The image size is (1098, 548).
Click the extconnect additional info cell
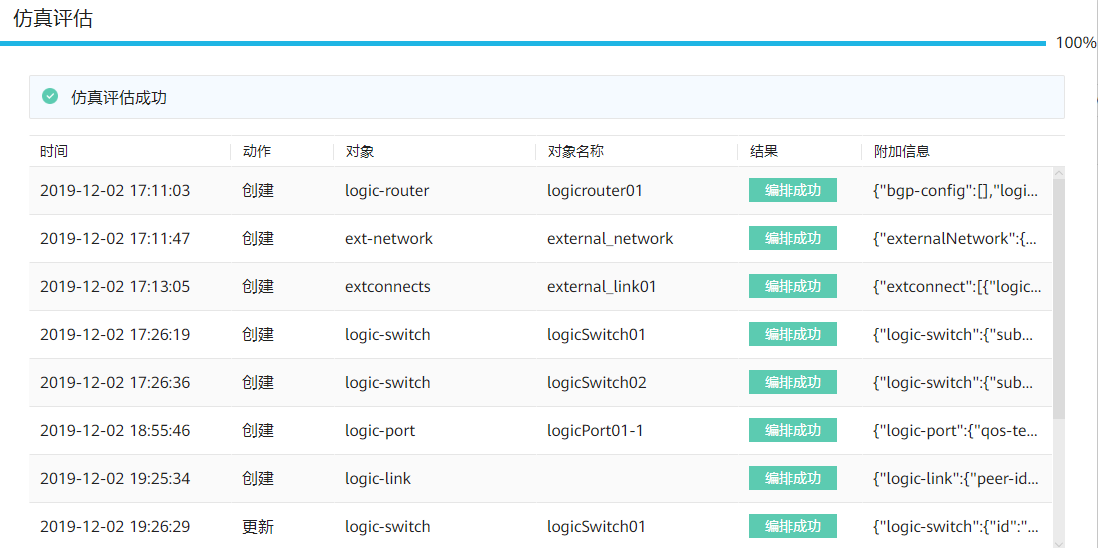955,286
